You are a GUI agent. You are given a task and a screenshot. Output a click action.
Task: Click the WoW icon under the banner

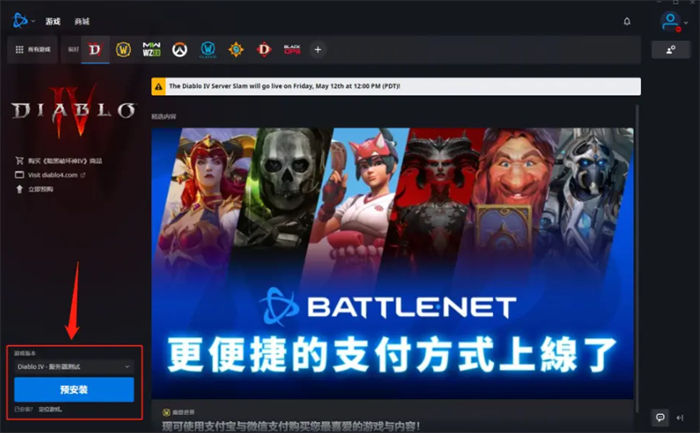[166, 412]
